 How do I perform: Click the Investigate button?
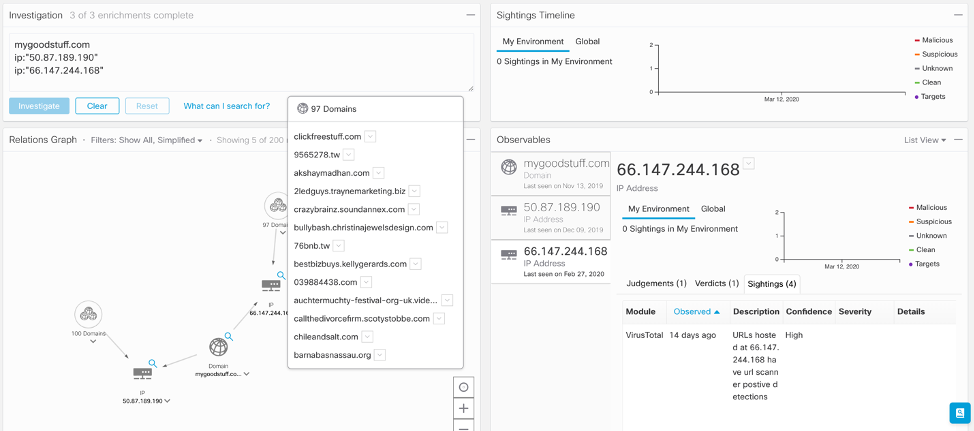(x=39, y=106)
